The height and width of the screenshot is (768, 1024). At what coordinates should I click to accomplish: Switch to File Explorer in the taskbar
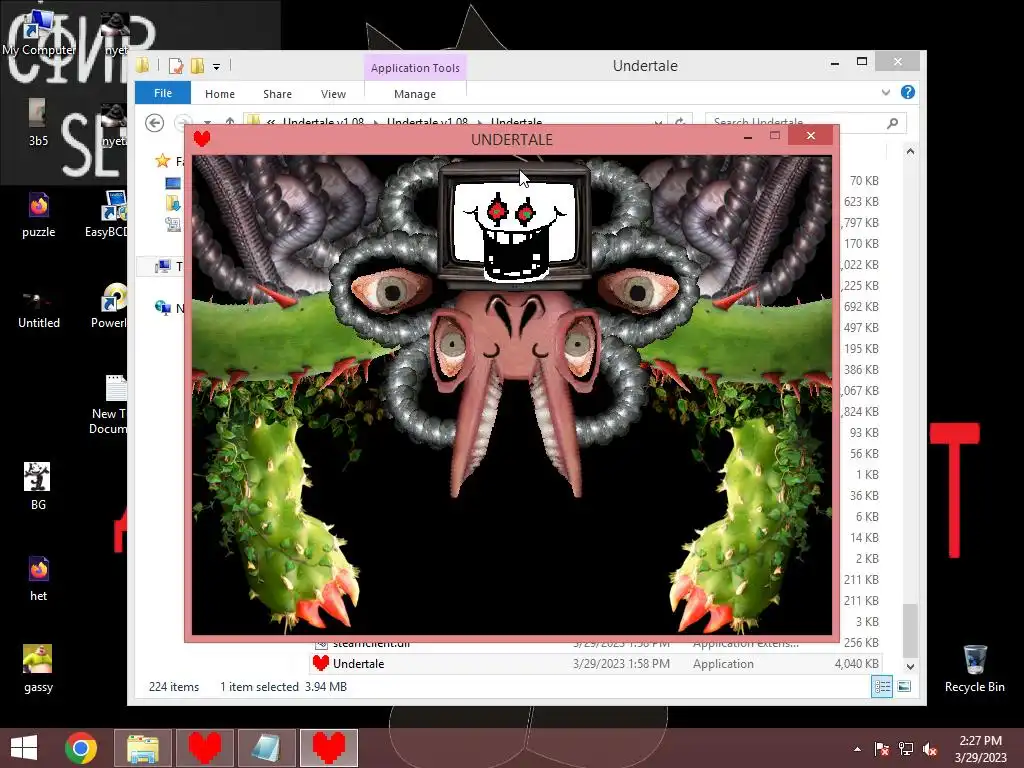point(143,748)
